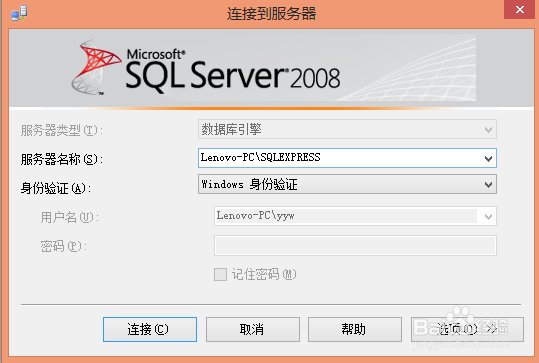Expand the 用户名 dropdown arrow
539x363 pixels.
[x=488, y=217]
